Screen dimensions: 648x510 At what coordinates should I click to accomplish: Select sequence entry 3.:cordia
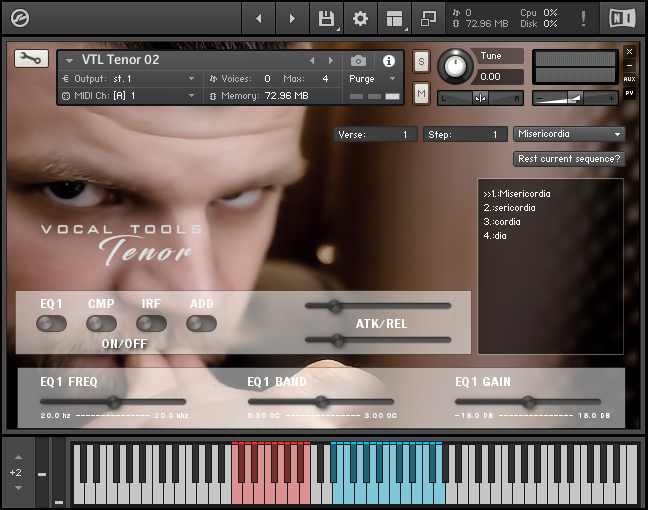point(502,222)
